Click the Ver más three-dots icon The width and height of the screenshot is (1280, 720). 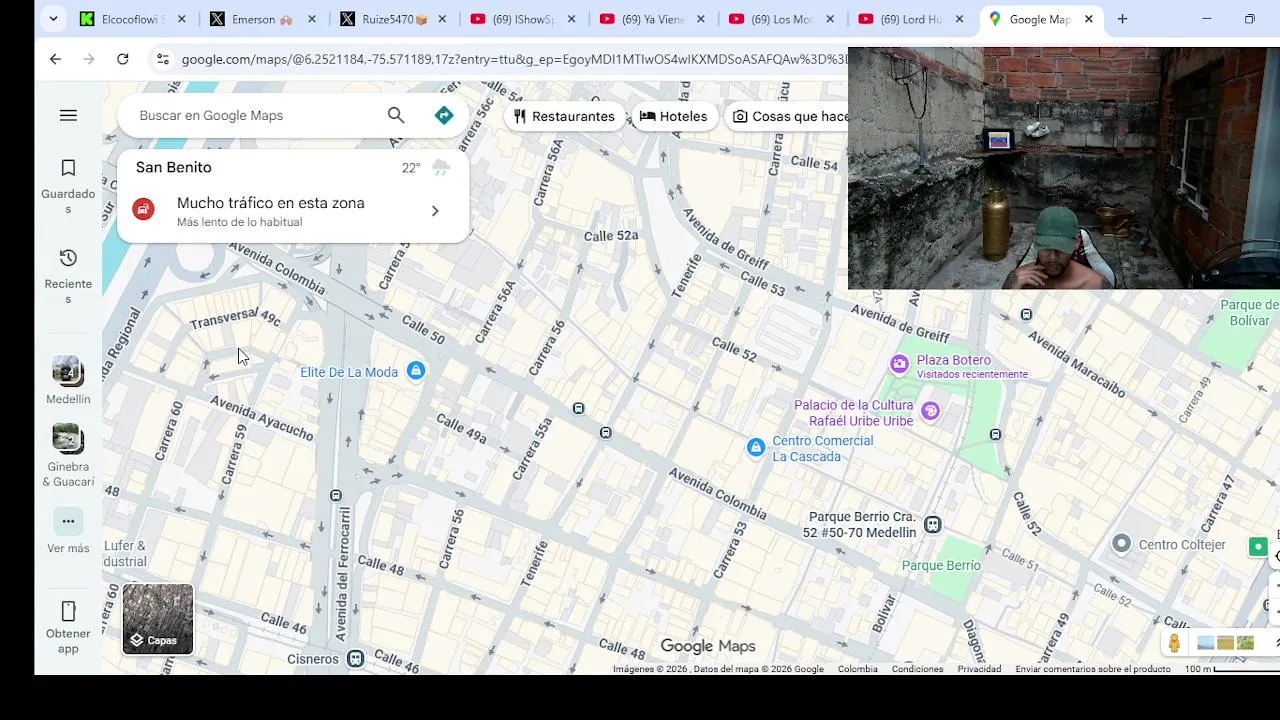pos(68,521)
